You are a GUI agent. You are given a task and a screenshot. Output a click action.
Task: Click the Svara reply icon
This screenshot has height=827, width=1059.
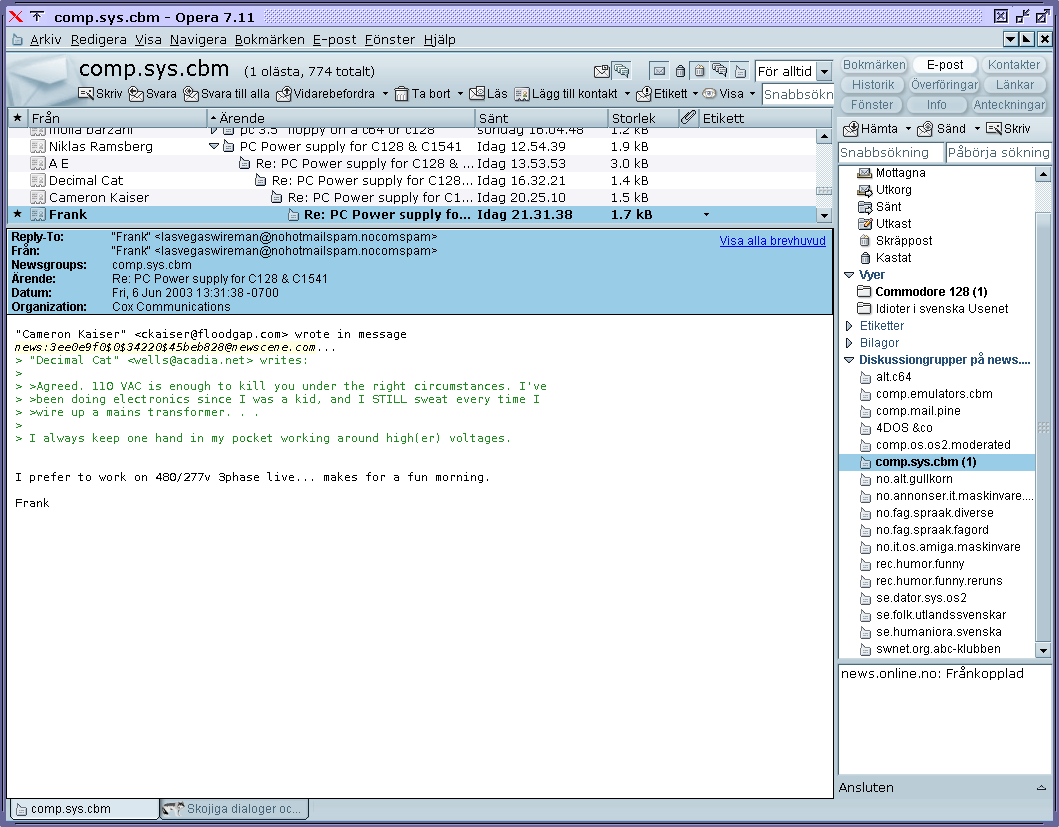(x=136, y=94)
